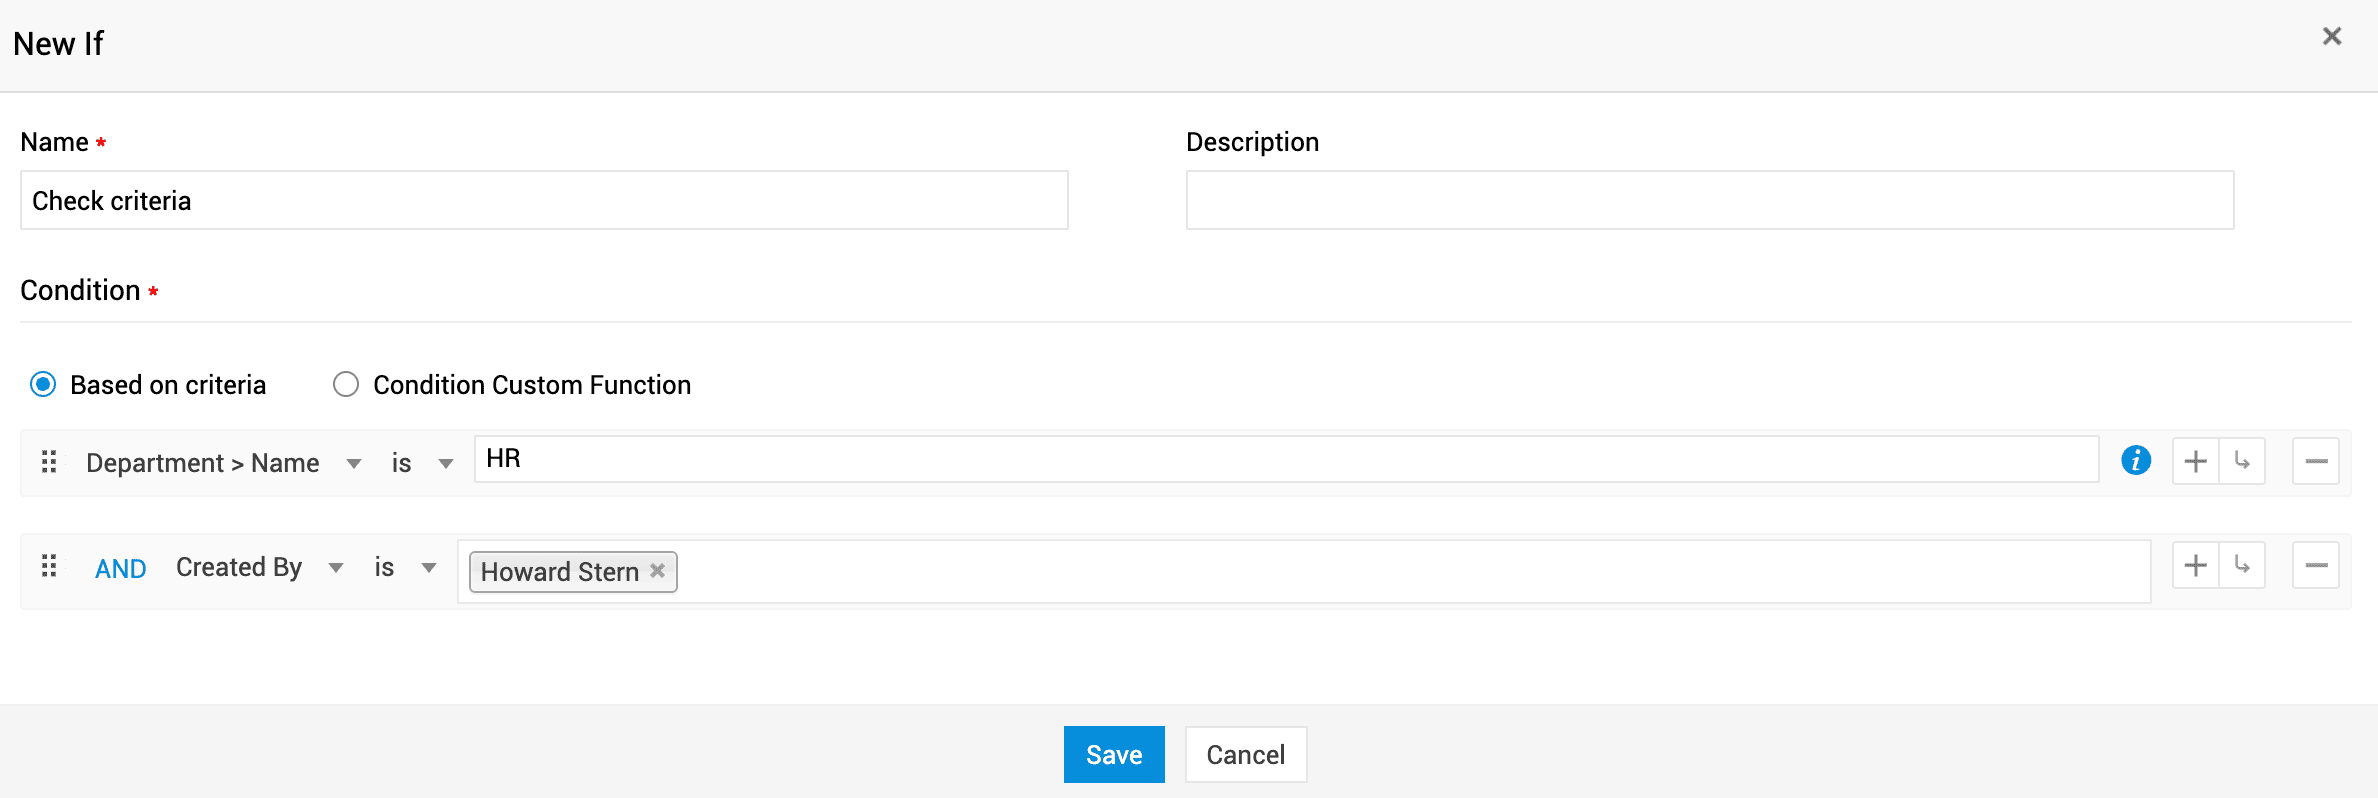Click the Description input field
This screenshot has height=798, width=2378.
coord(1710,200)
